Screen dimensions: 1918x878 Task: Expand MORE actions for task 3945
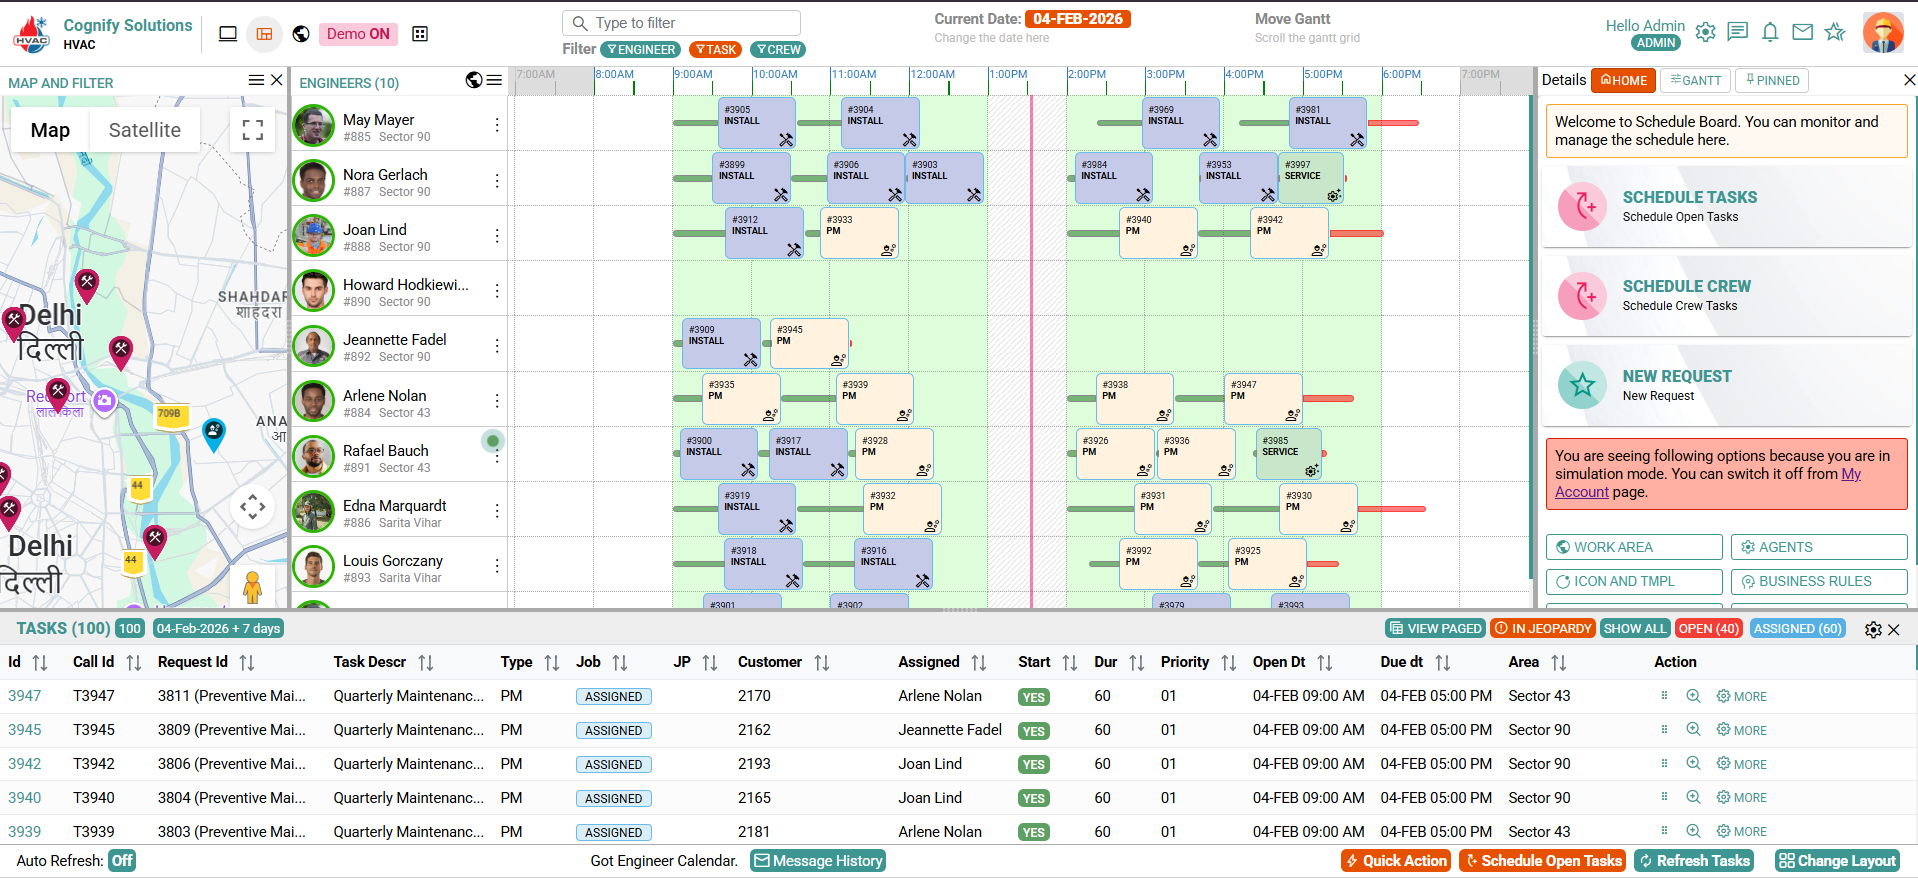[x=1742, y=730]
